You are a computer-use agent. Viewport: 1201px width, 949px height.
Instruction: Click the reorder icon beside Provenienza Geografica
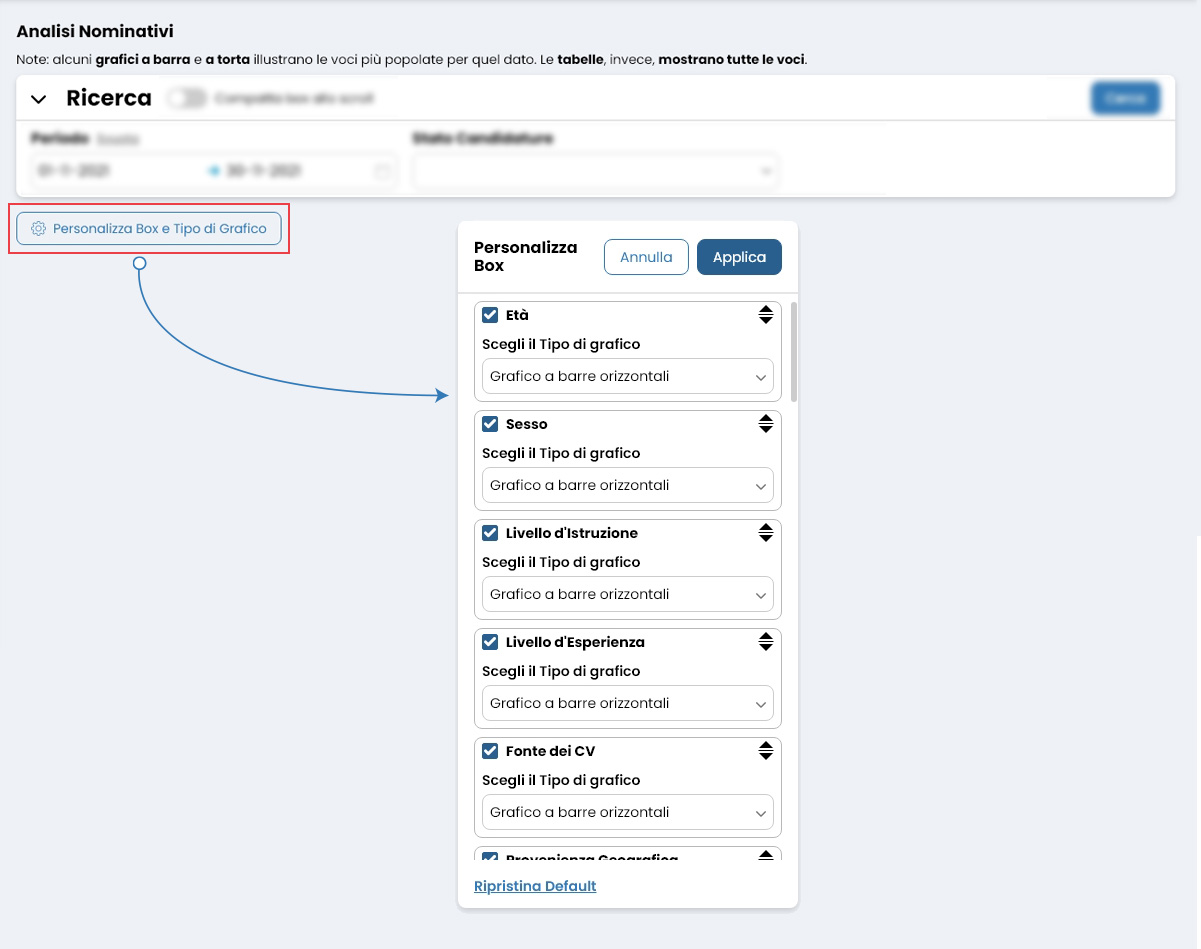pos(766,858)
